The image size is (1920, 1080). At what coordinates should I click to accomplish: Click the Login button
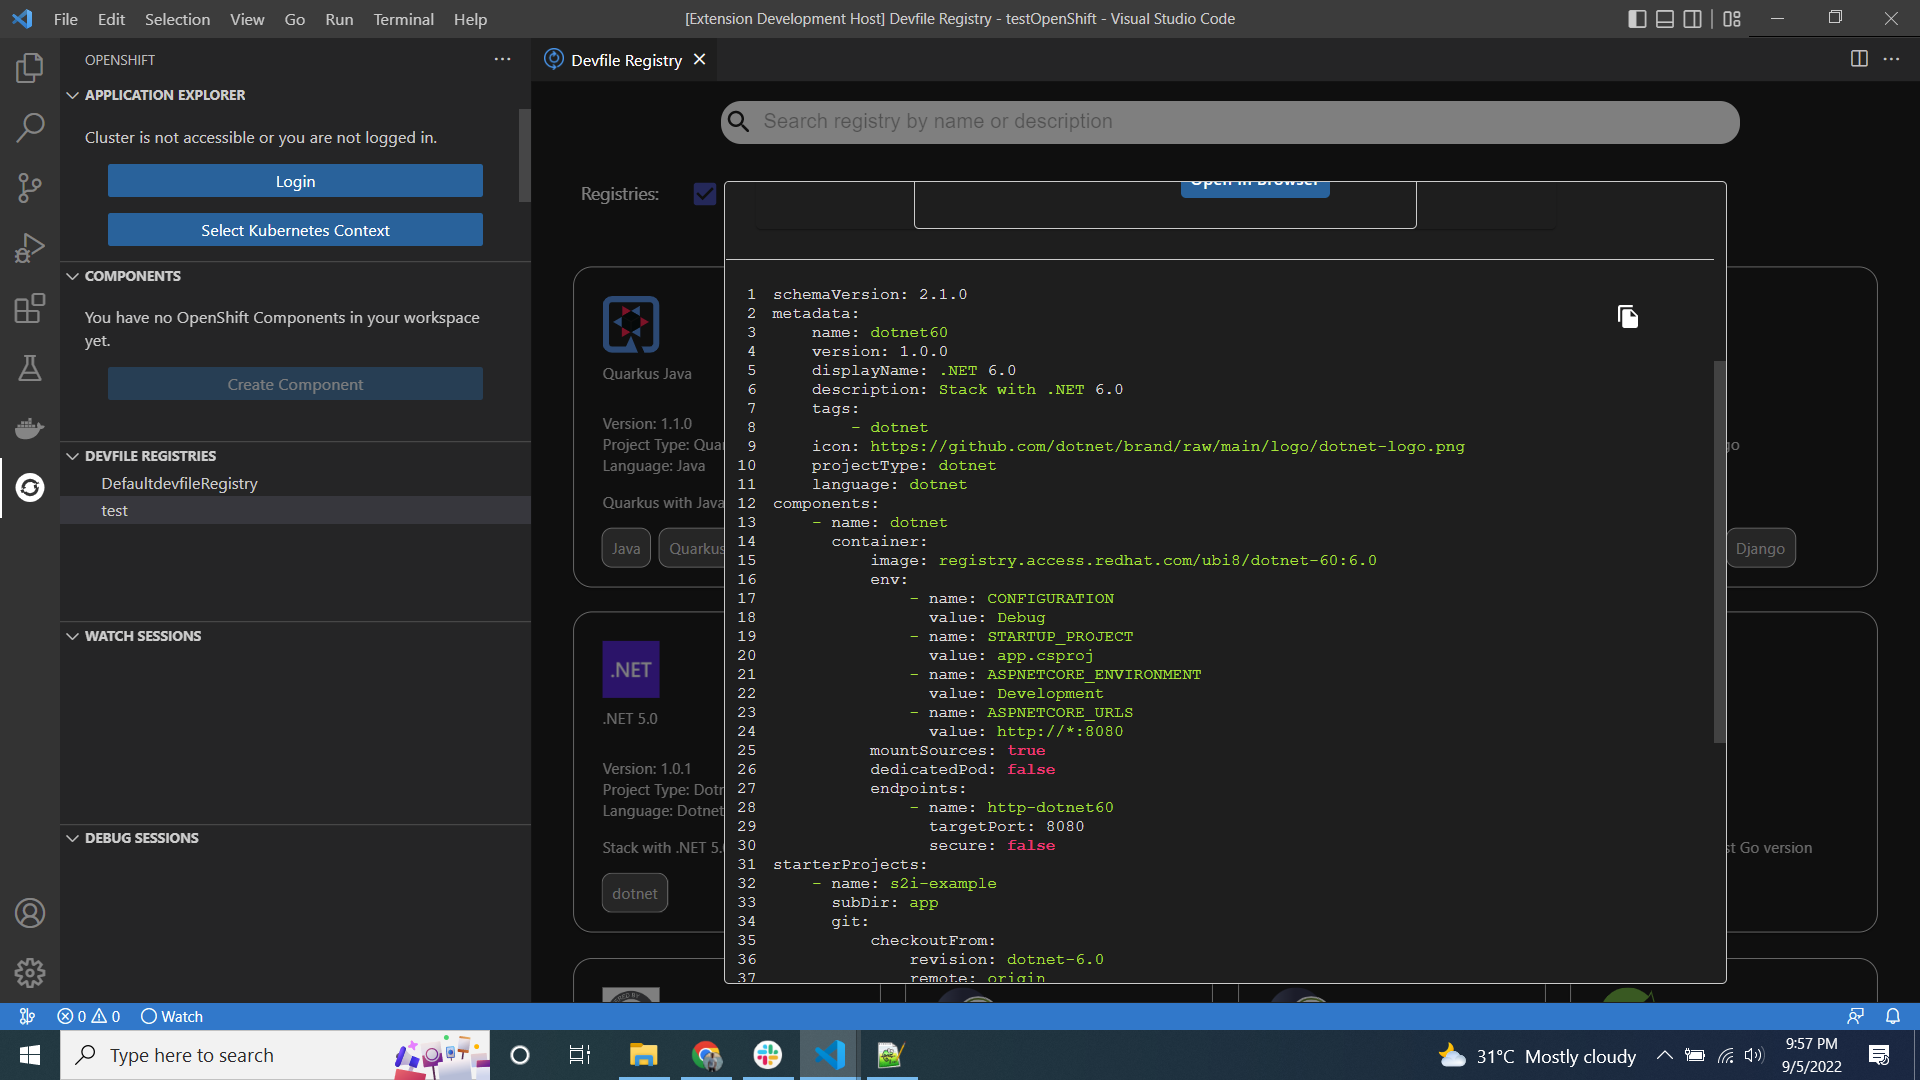(x=295, y=181)
